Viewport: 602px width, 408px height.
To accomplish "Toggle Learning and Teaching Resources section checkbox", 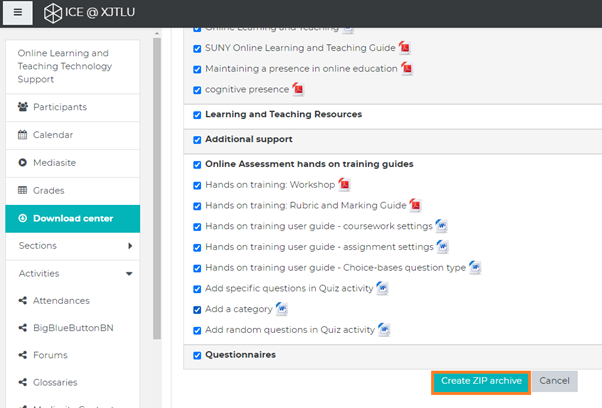I will tap(197, 115).
